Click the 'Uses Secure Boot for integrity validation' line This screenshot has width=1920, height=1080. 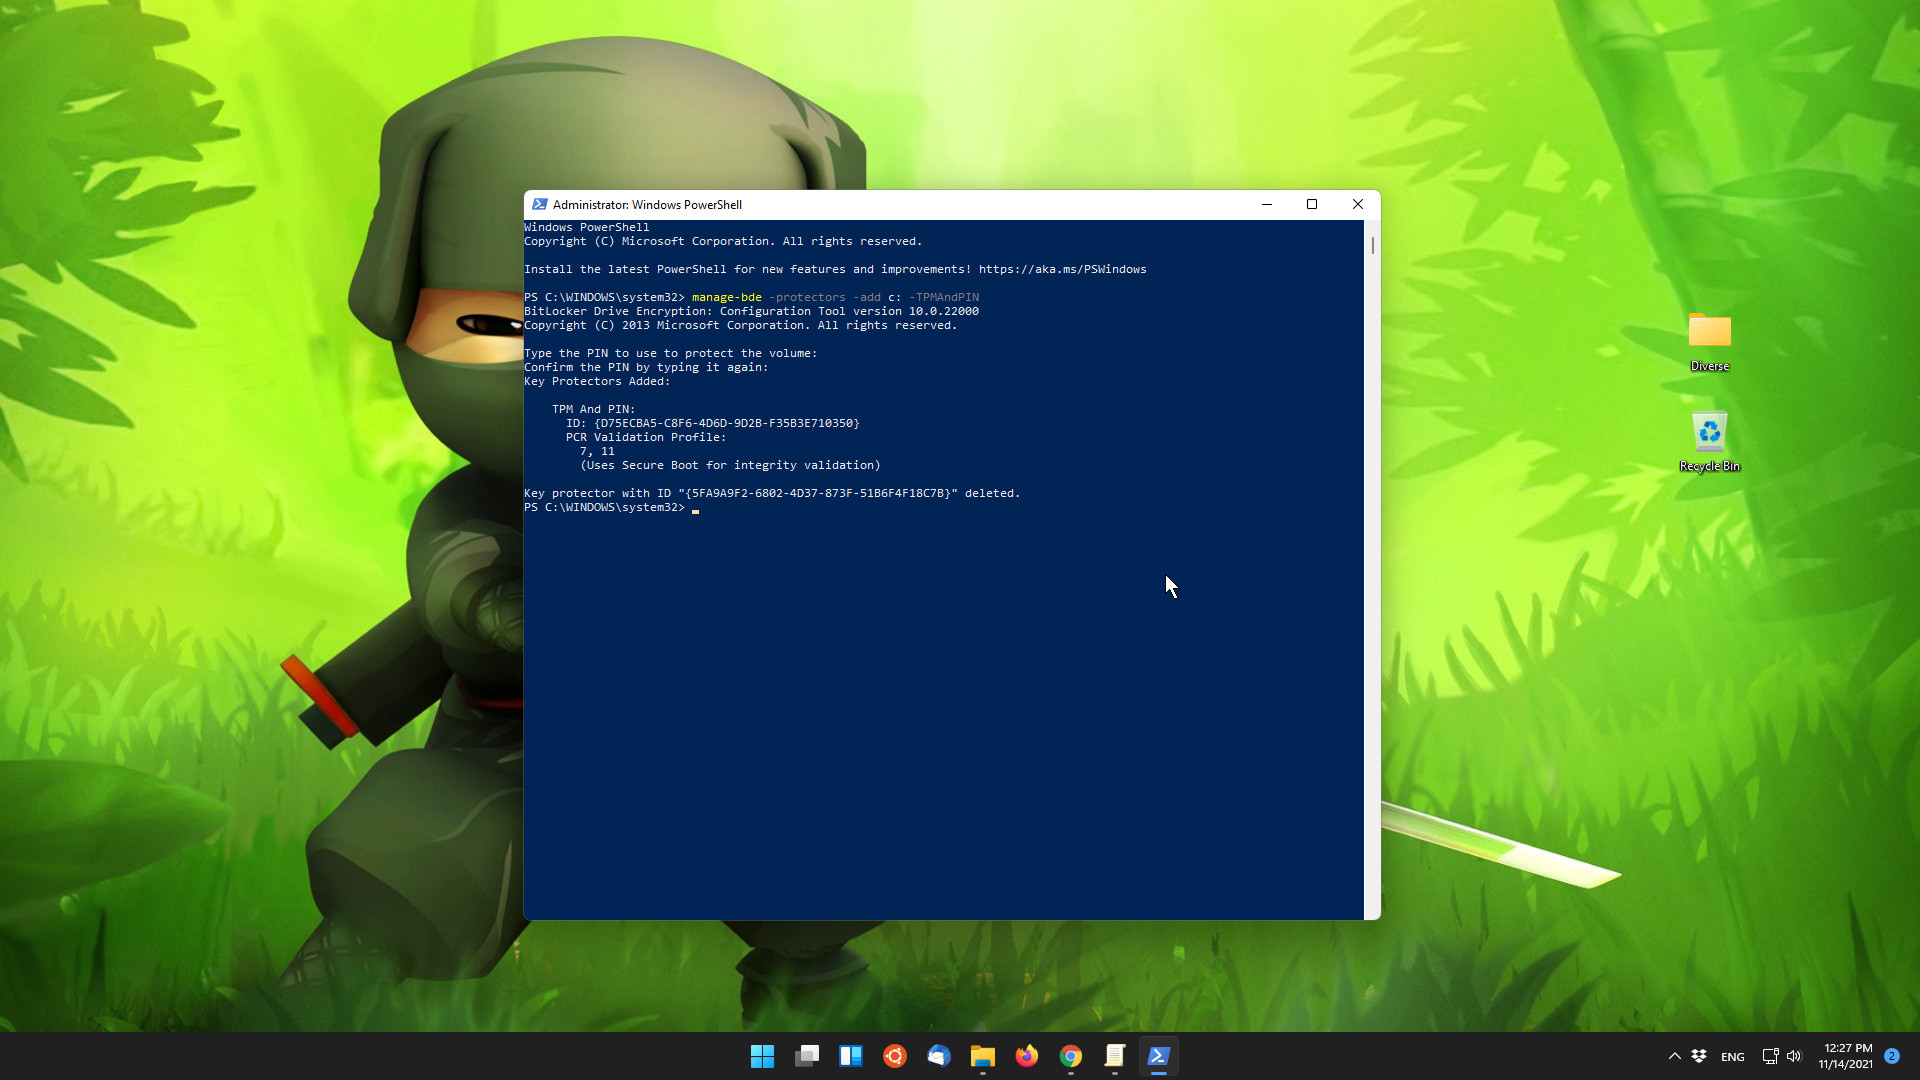click(730, 465)
